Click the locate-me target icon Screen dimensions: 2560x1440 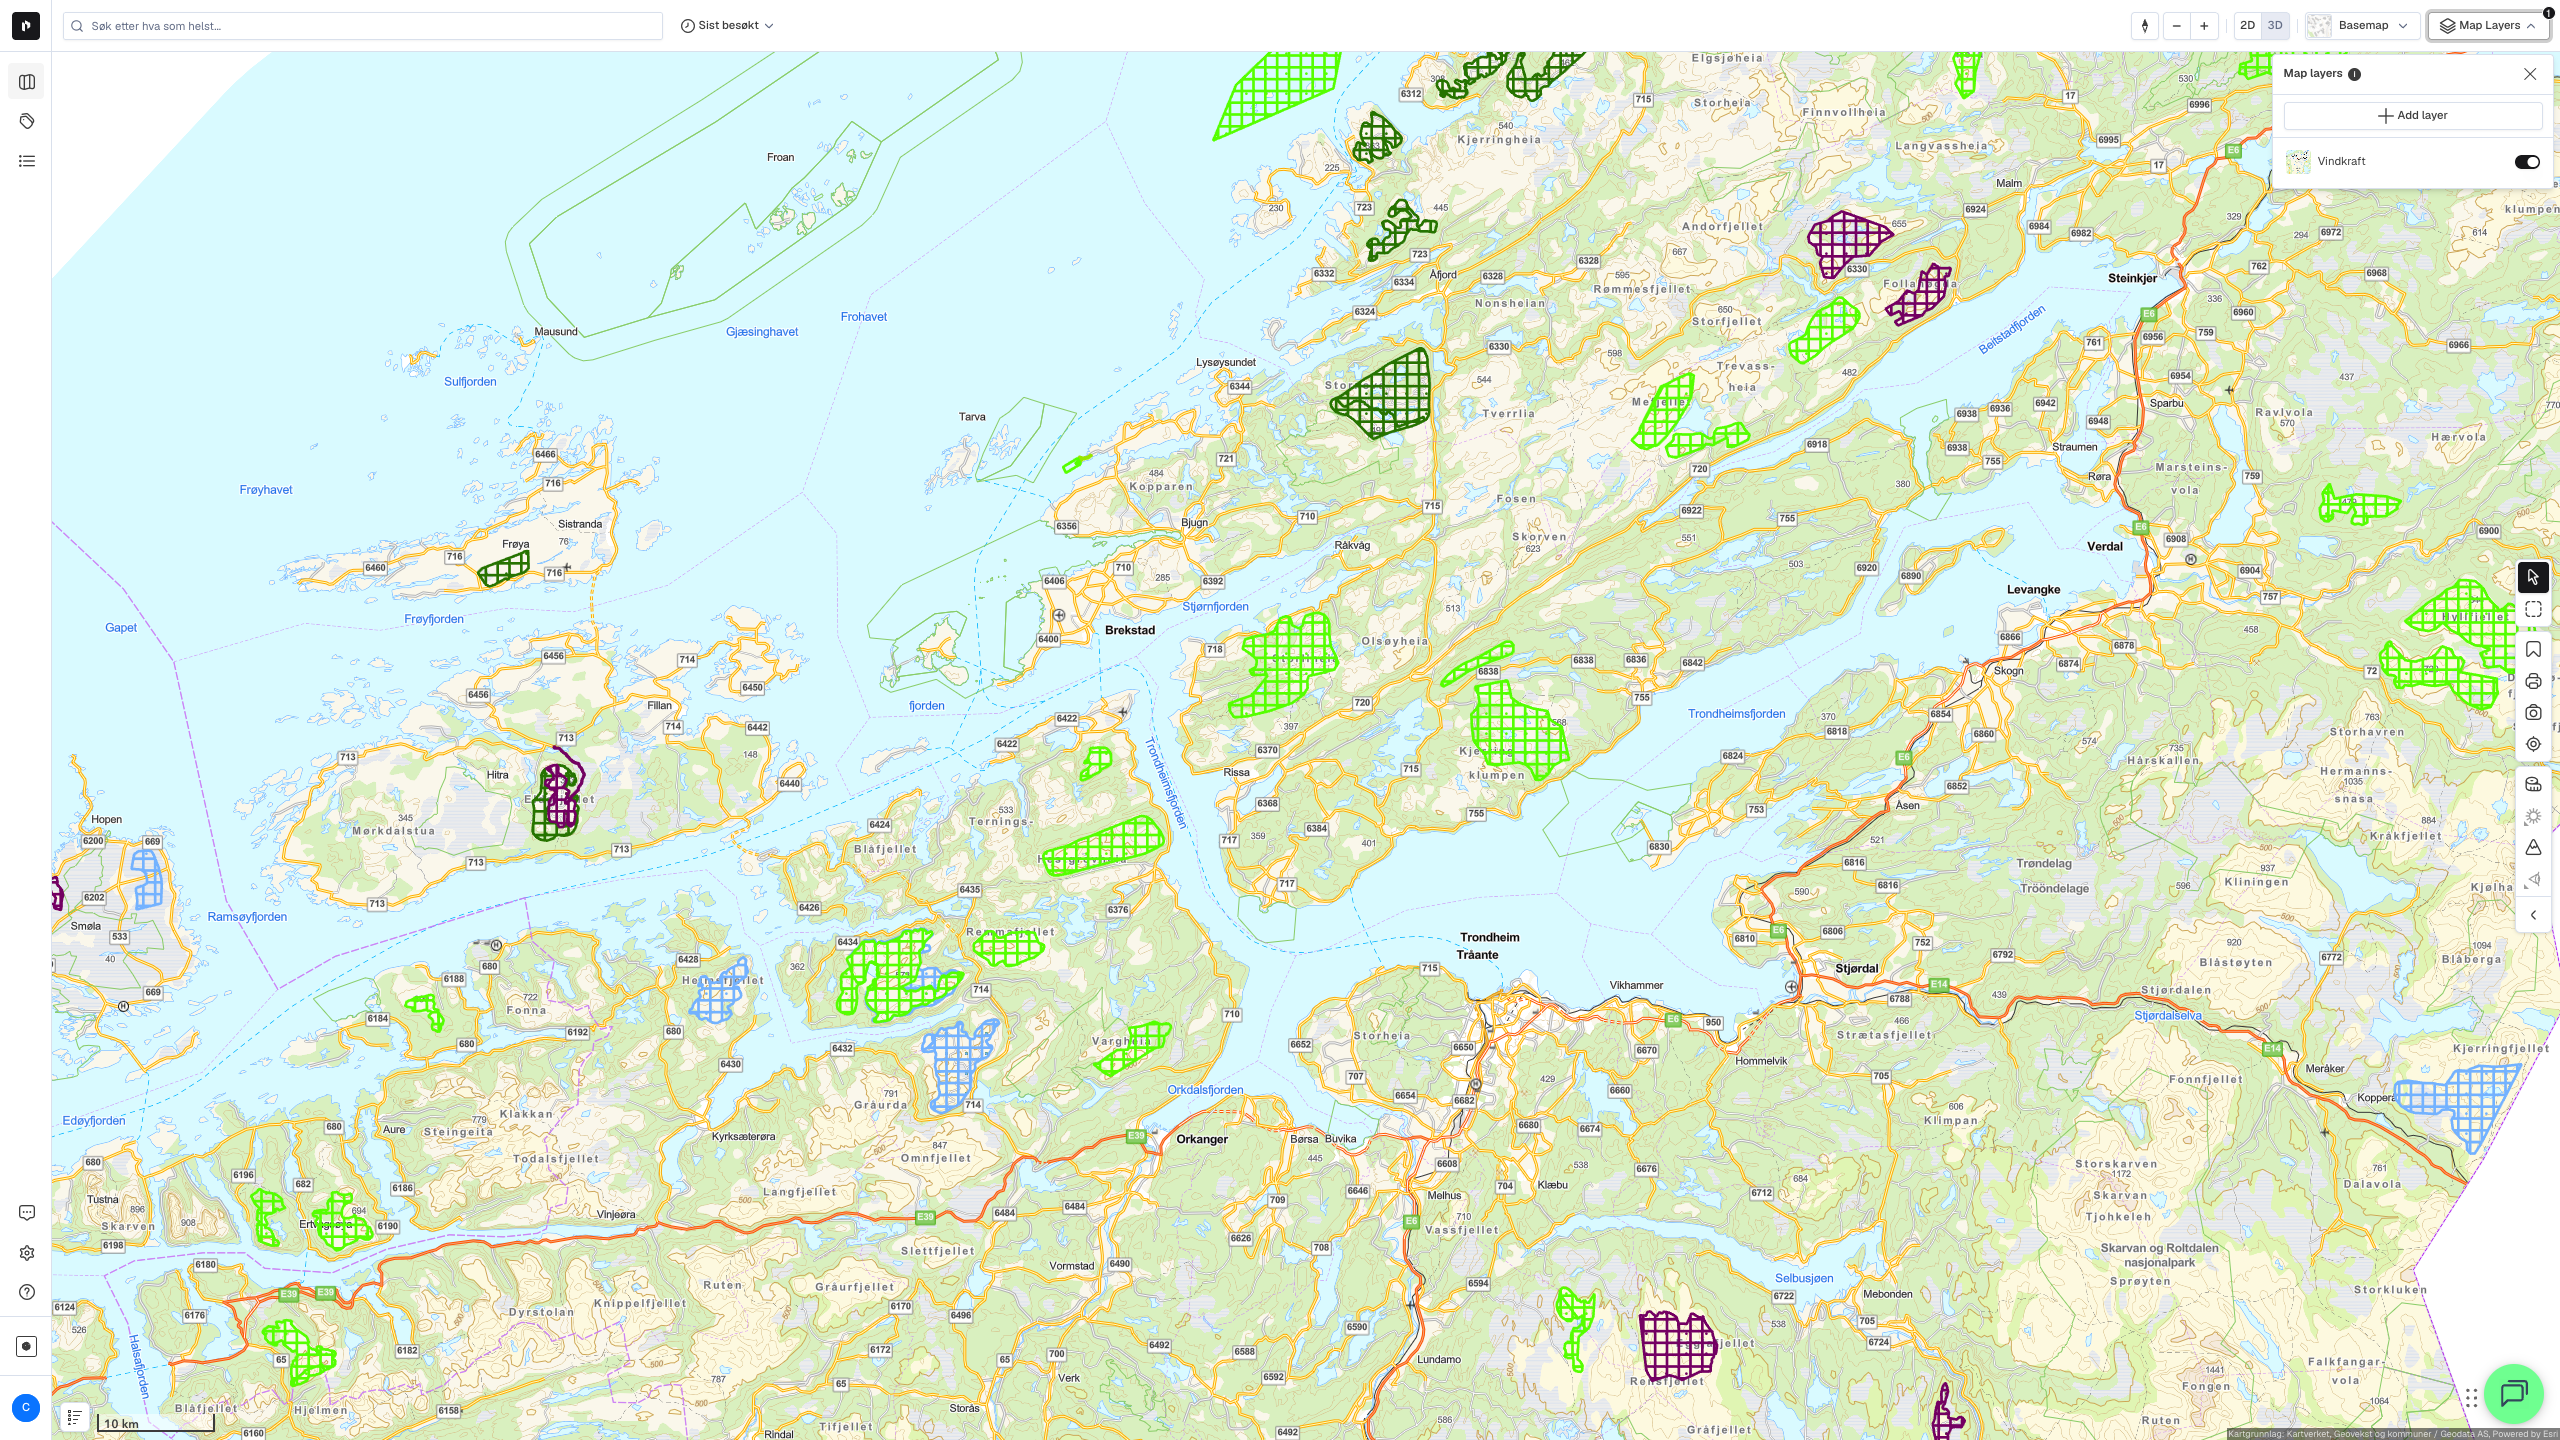pos(2533,744)
